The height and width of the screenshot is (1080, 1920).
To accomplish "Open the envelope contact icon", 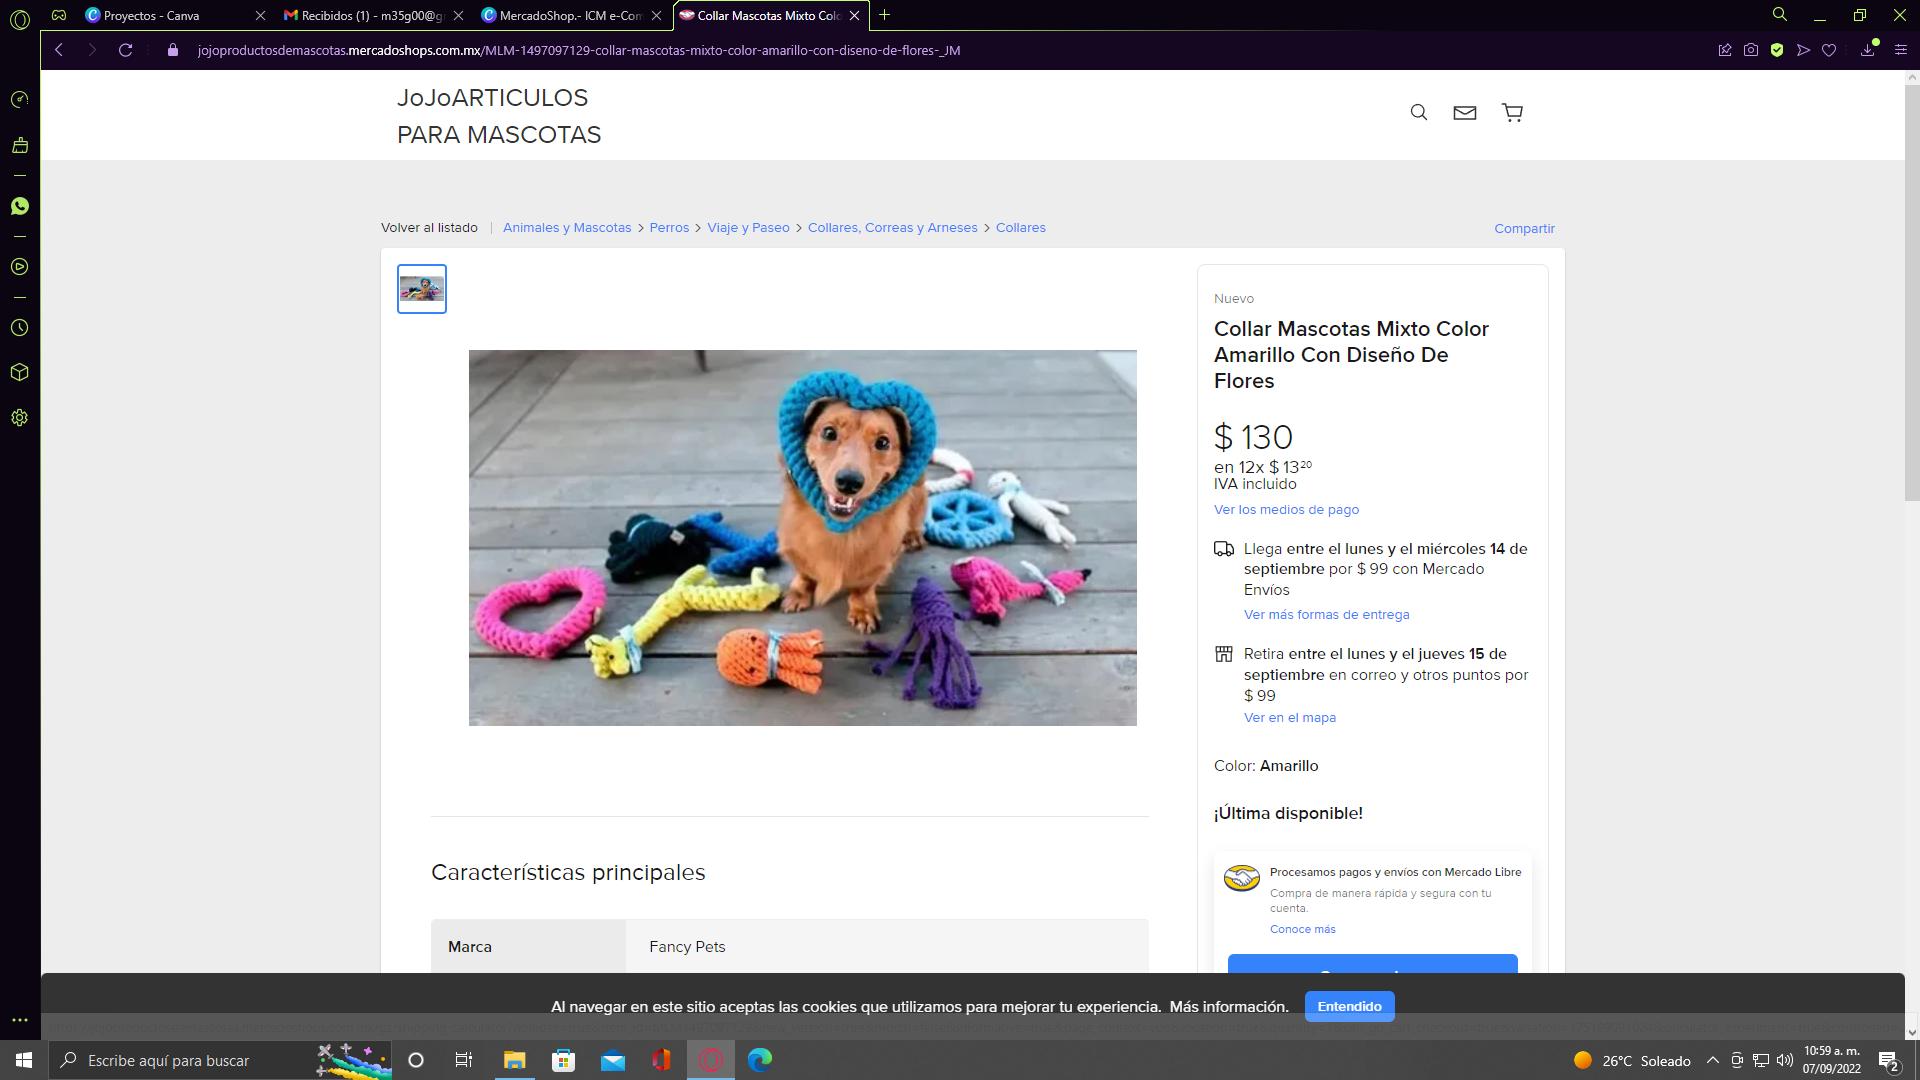I will pyautogui.click(x=1464, y=112).
